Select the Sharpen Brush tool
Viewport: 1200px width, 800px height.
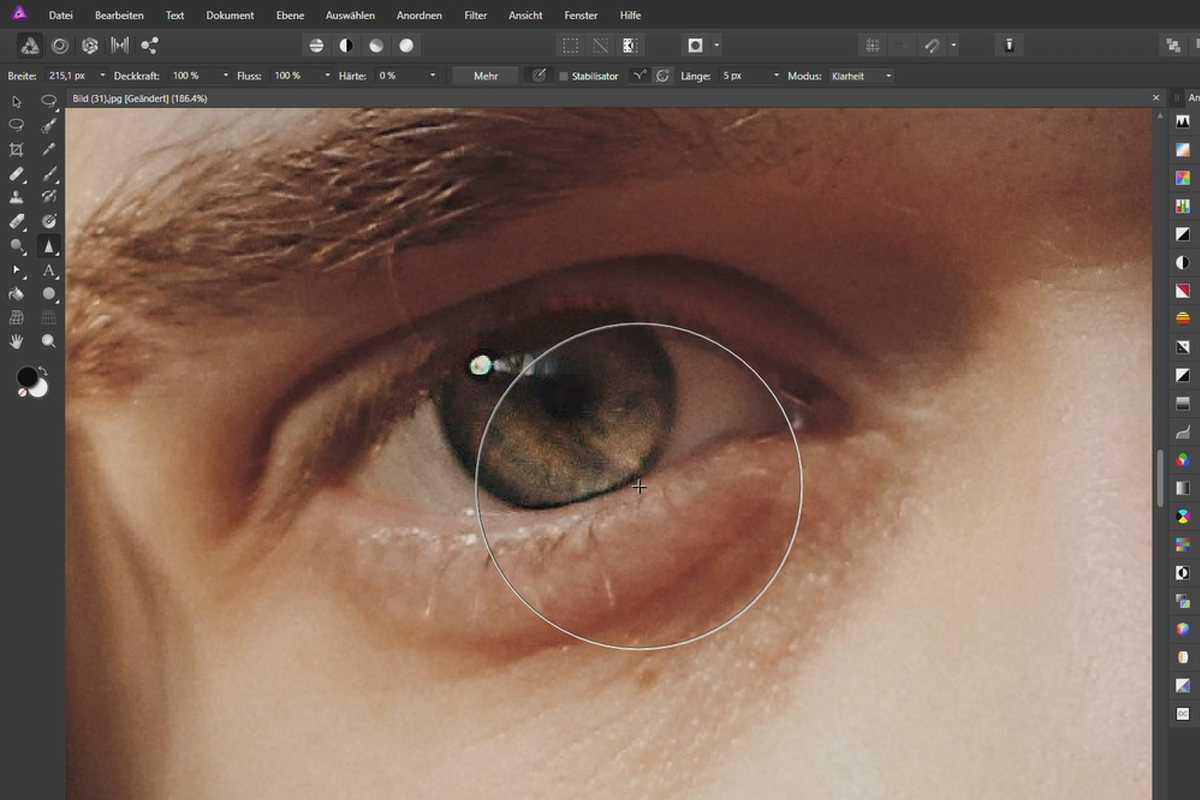[x=48, y=245]
